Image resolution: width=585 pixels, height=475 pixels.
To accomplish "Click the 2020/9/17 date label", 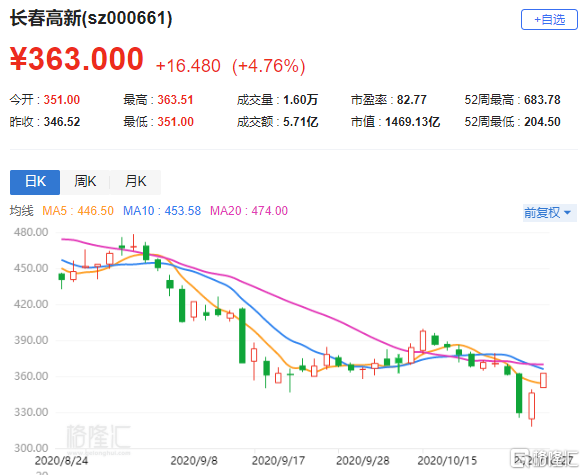I will coord(278,461).
